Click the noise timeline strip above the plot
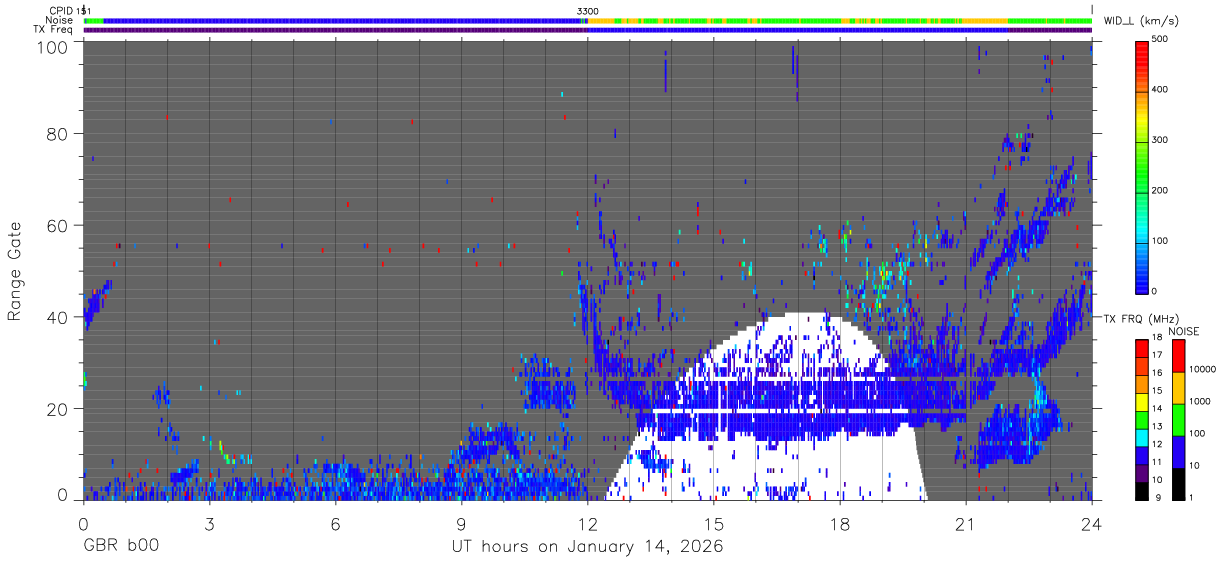The width and height of the screenshot is (1228, 567). (588, 20)
